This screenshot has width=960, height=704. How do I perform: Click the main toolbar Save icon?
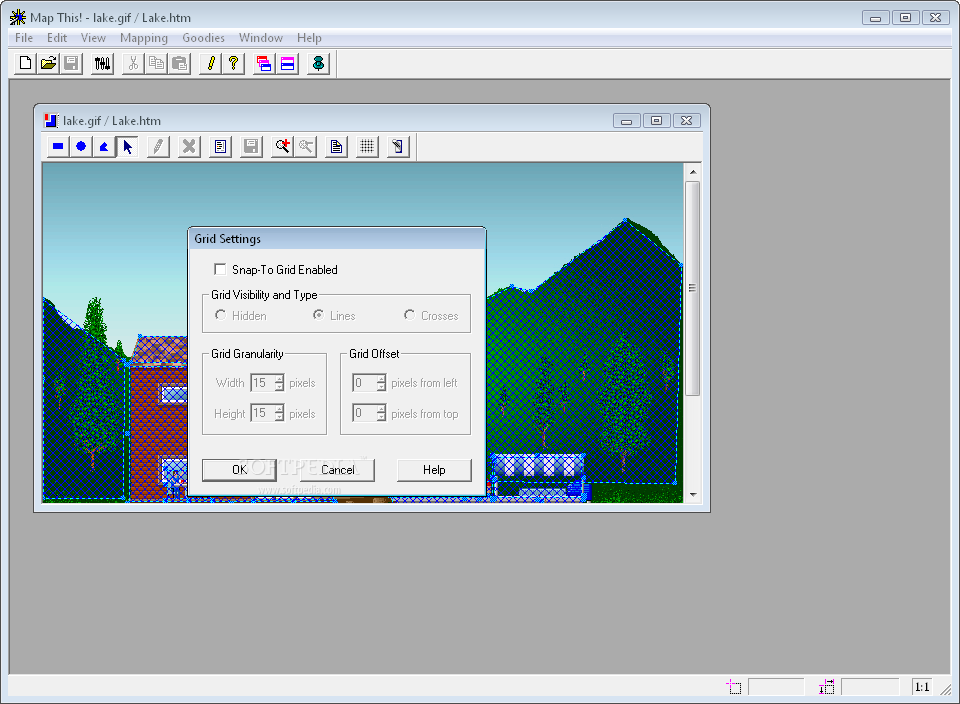(71, 64)
